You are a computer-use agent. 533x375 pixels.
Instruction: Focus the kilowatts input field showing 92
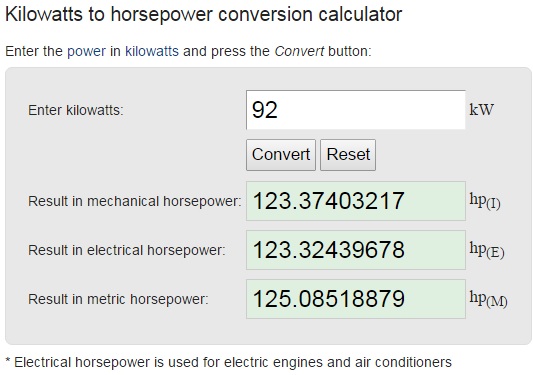(x=356, y=110)
